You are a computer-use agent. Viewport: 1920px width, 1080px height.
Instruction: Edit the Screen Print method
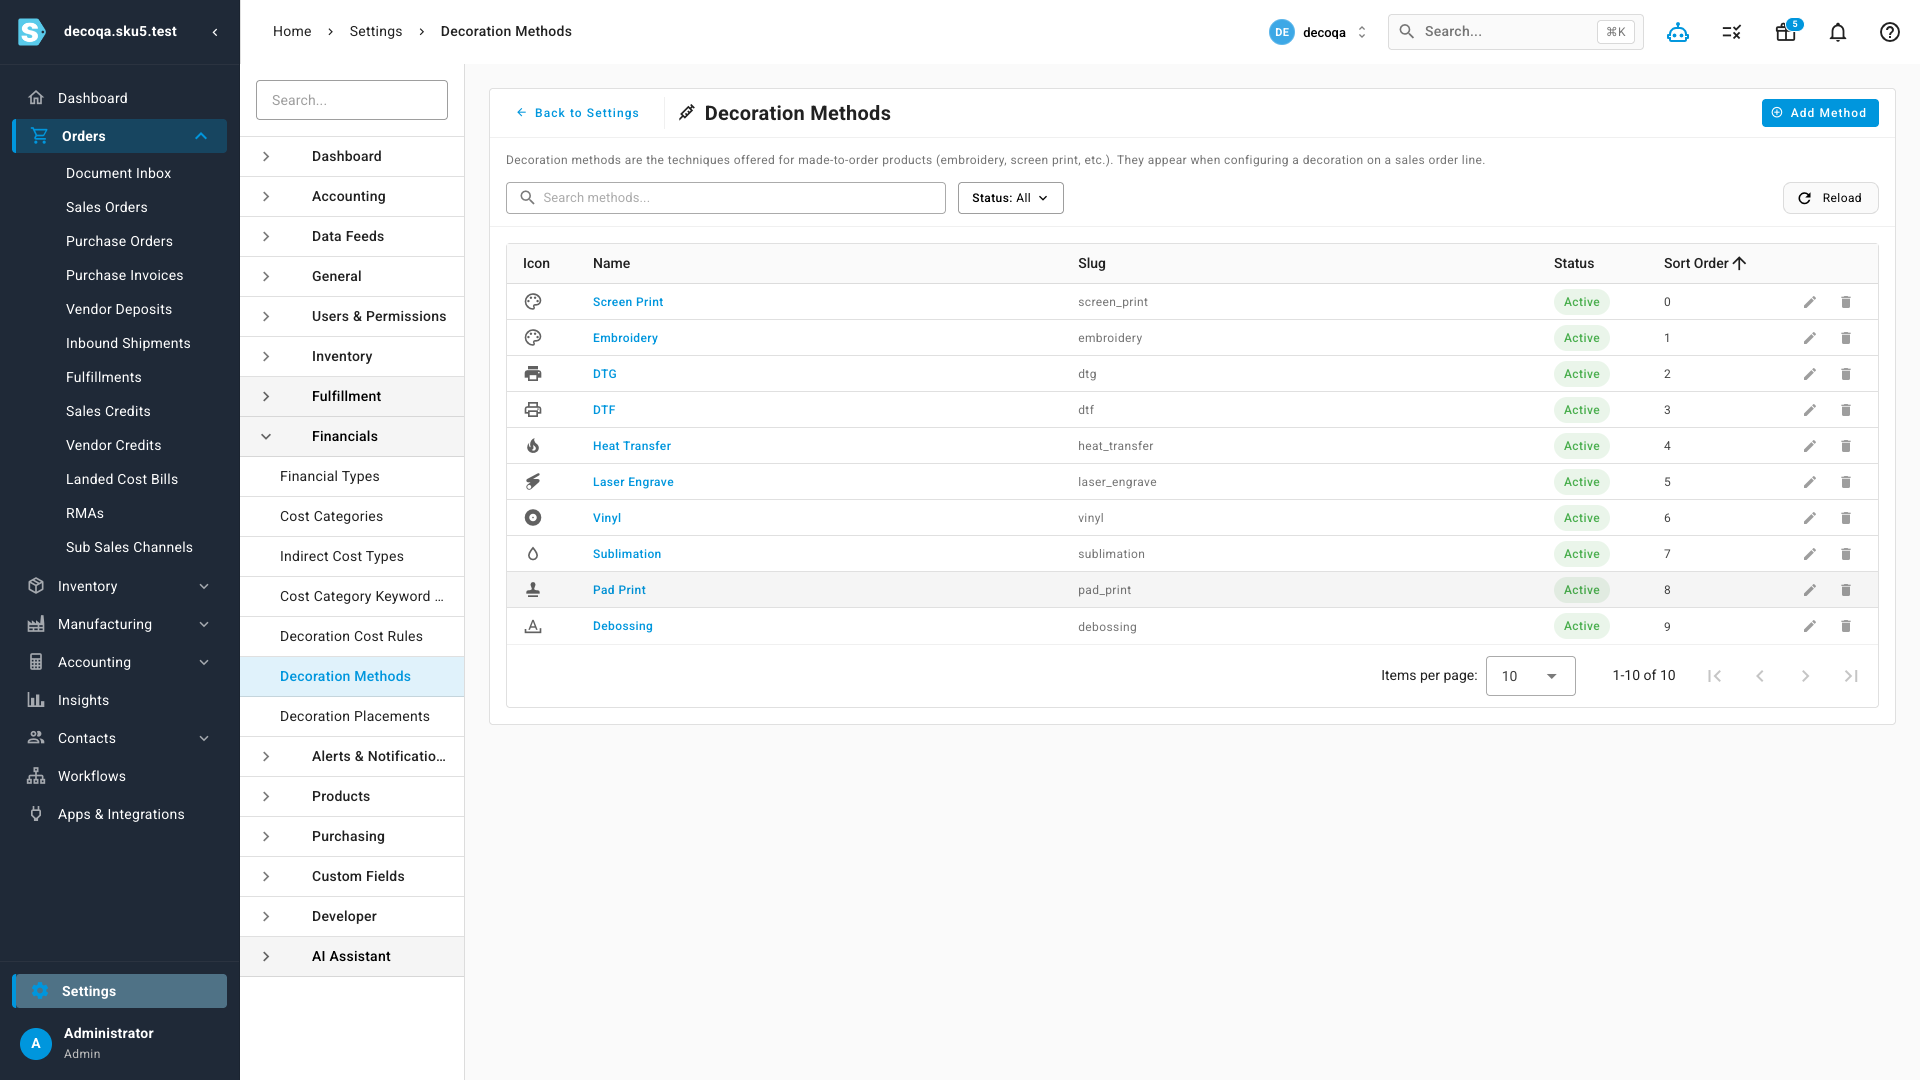tap(1810, 302)
